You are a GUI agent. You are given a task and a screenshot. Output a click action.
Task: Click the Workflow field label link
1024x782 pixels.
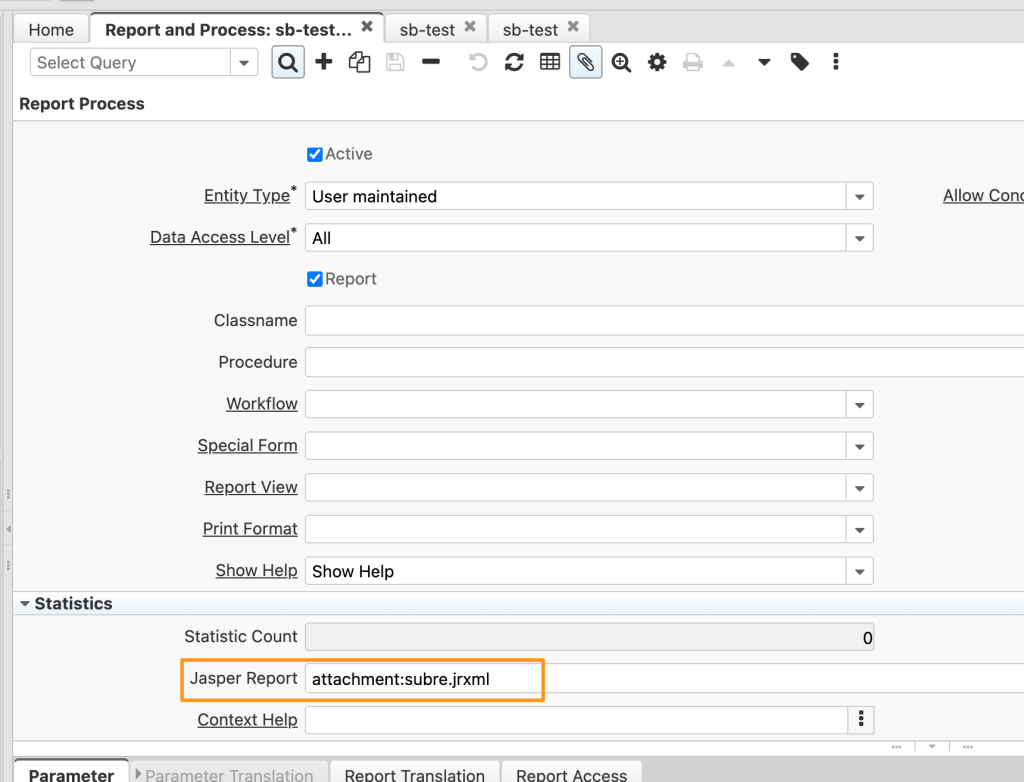[x=261, y=403]
